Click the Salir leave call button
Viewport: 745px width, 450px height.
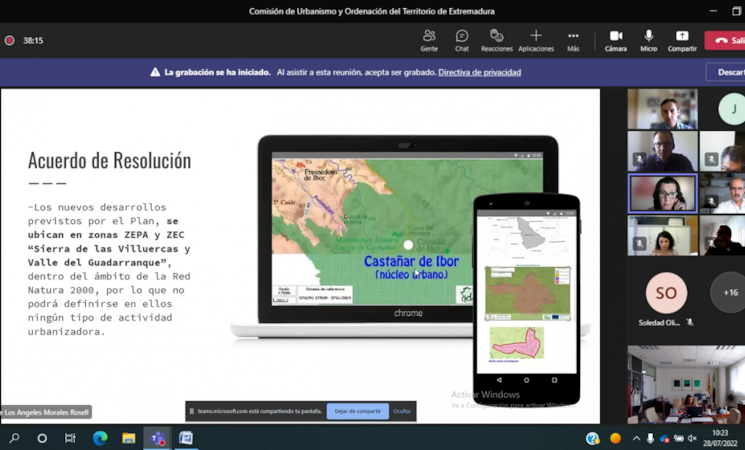pos(726,41)
